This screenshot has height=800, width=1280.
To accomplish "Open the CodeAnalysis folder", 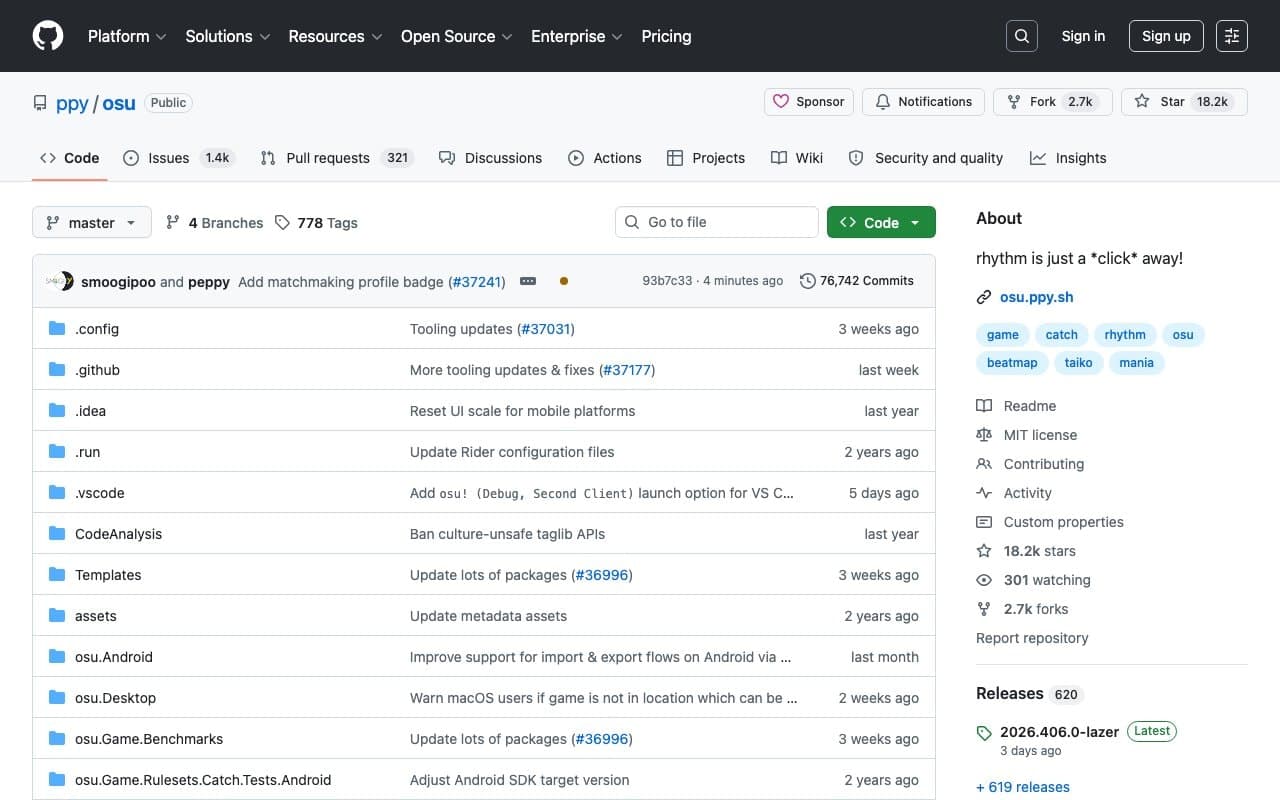I will [x=118, y=534].
